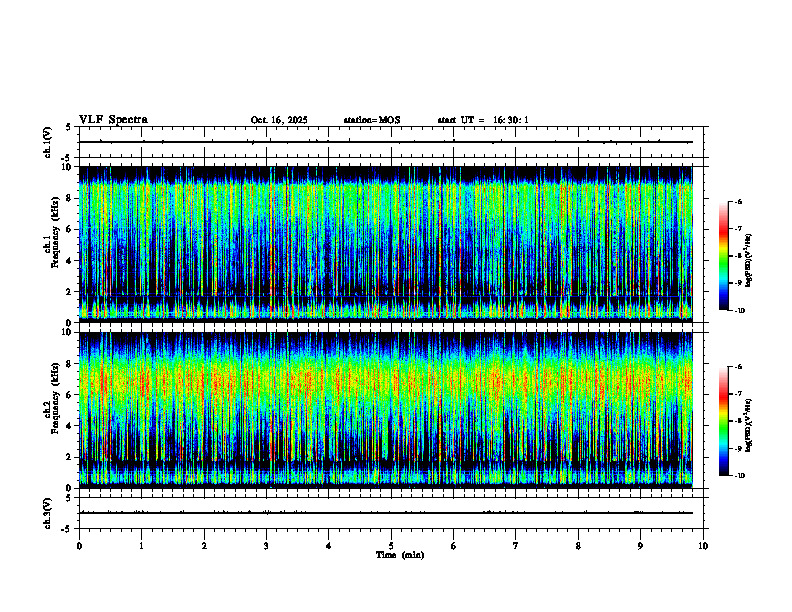Click ch.1(V) axis tick label "5"
This screenshot has width=792, height=612.
[x=70, y=127]
